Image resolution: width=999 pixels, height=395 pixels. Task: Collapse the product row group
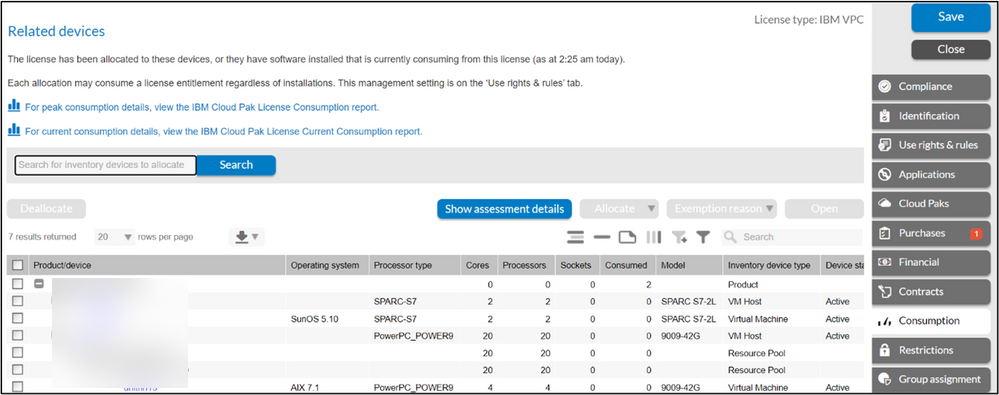[x=39, y=284]
